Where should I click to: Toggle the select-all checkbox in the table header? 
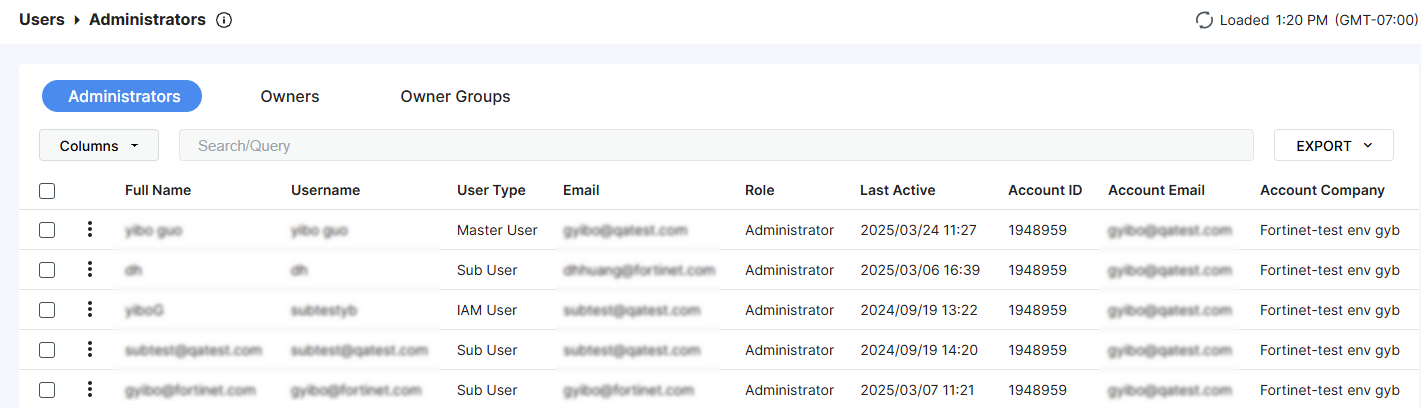[x=47, y=191]
